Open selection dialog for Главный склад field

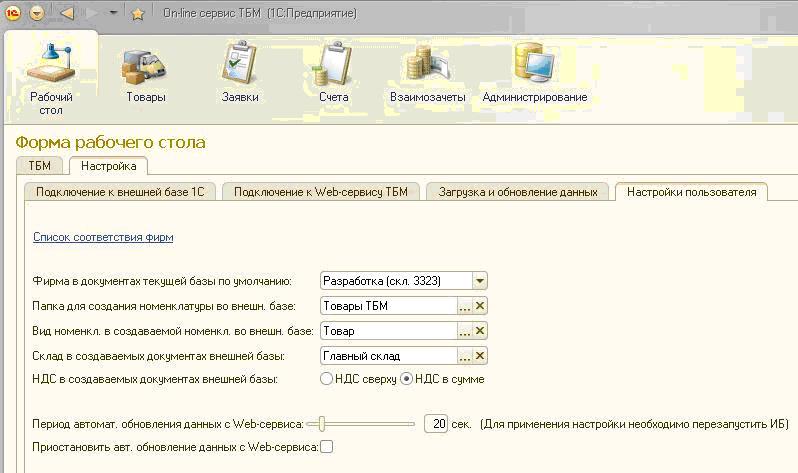tap(465, 356)
